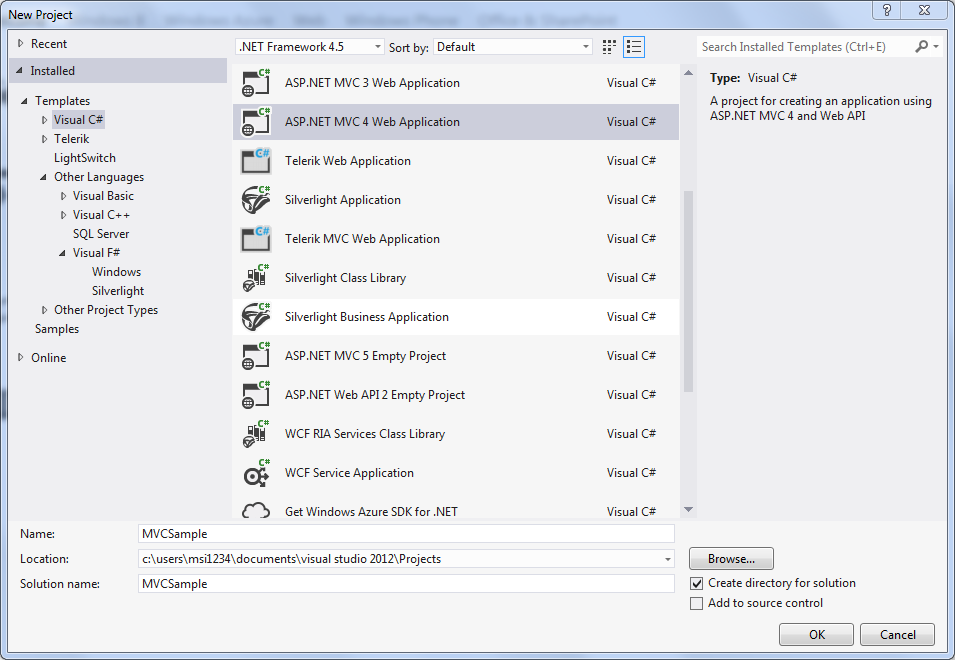This screenshot has width=955, height=660.
Task: Click the Telerik MVC Web Application icon
Action: coord(256,239)
